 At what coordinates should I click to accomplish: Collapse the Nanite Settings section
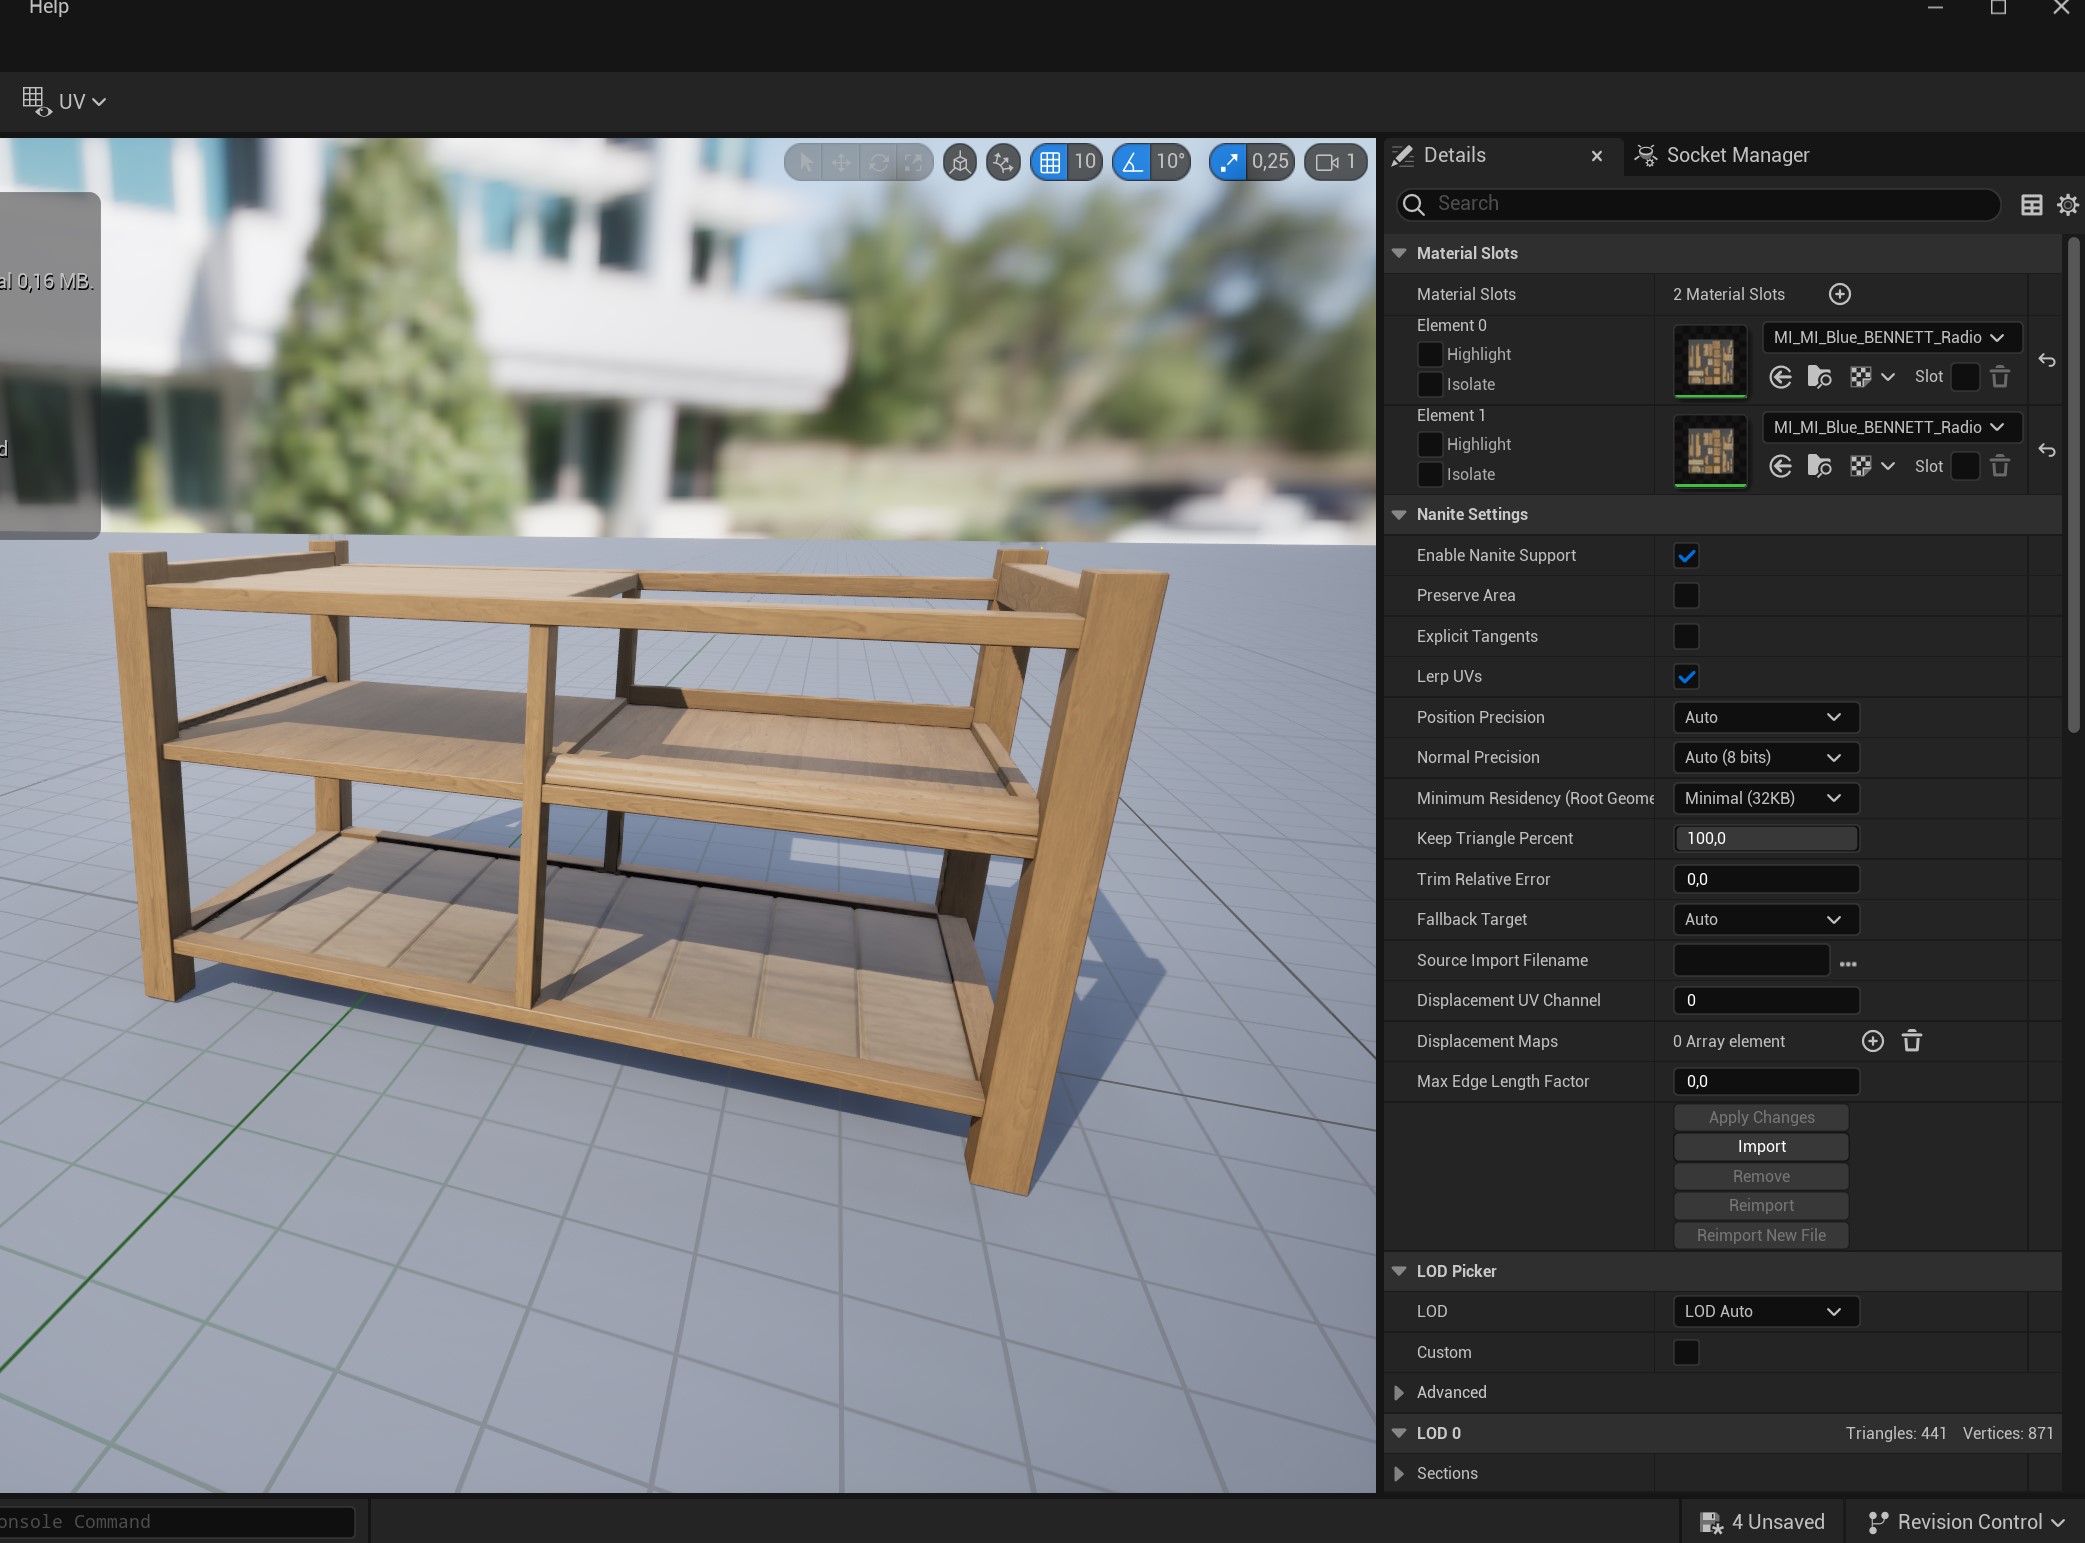coord(1399,514)
